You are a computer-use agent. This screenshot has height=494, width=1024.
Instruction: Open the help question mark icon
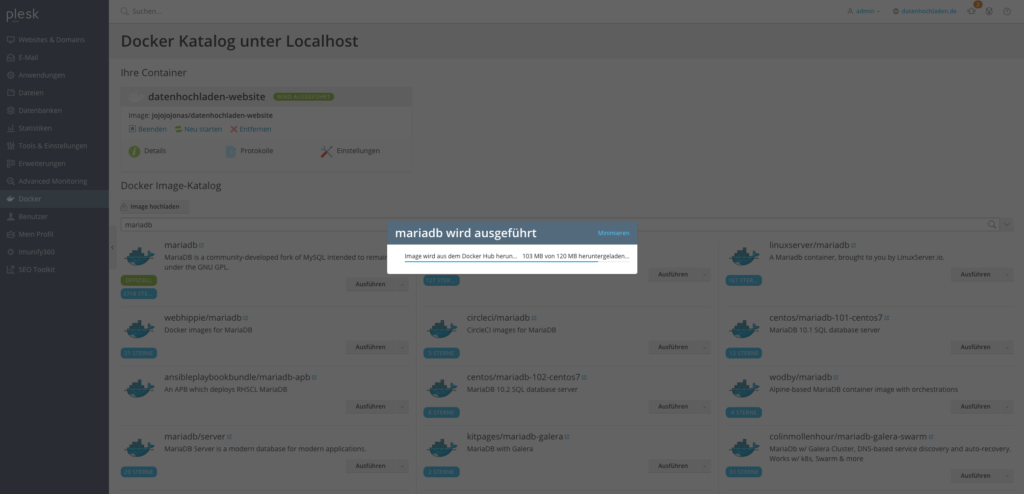[x=1007, y=11]
